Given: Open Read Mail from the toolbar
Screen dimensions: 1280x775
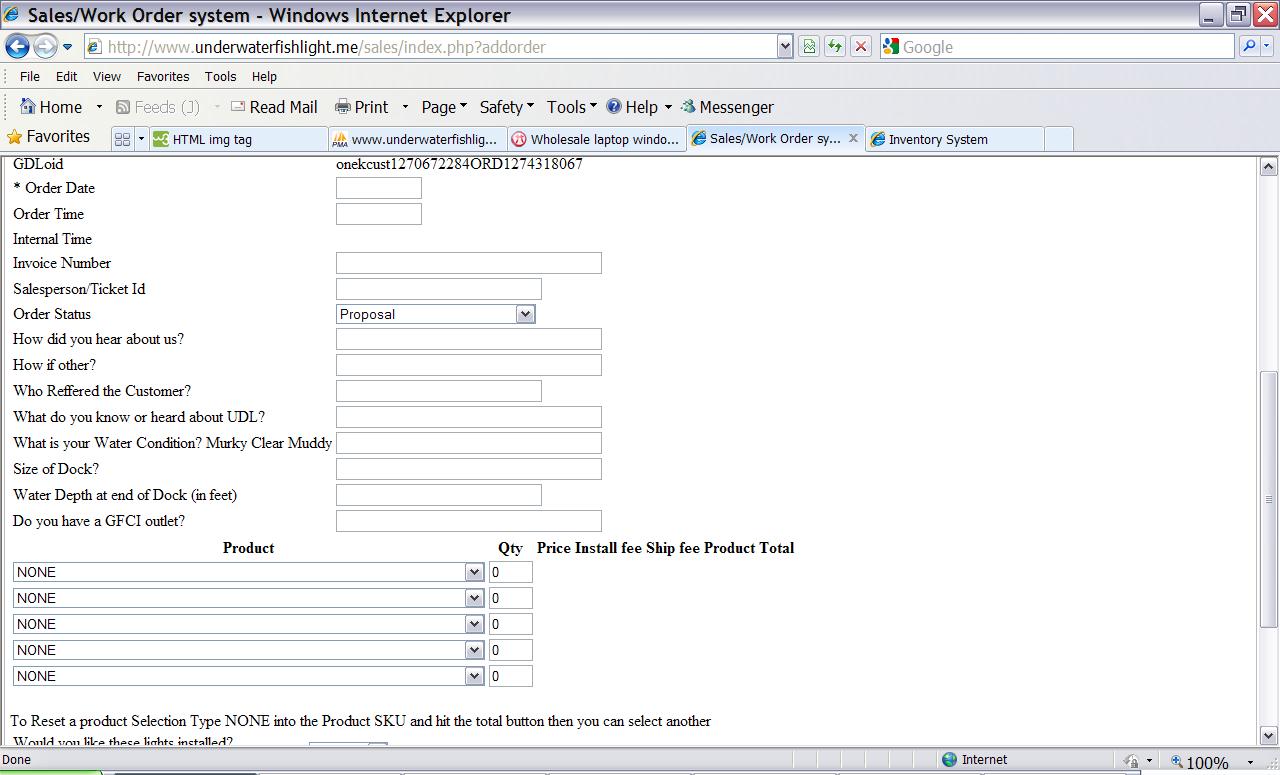Looking at the screenshot, I should (273, 107).
